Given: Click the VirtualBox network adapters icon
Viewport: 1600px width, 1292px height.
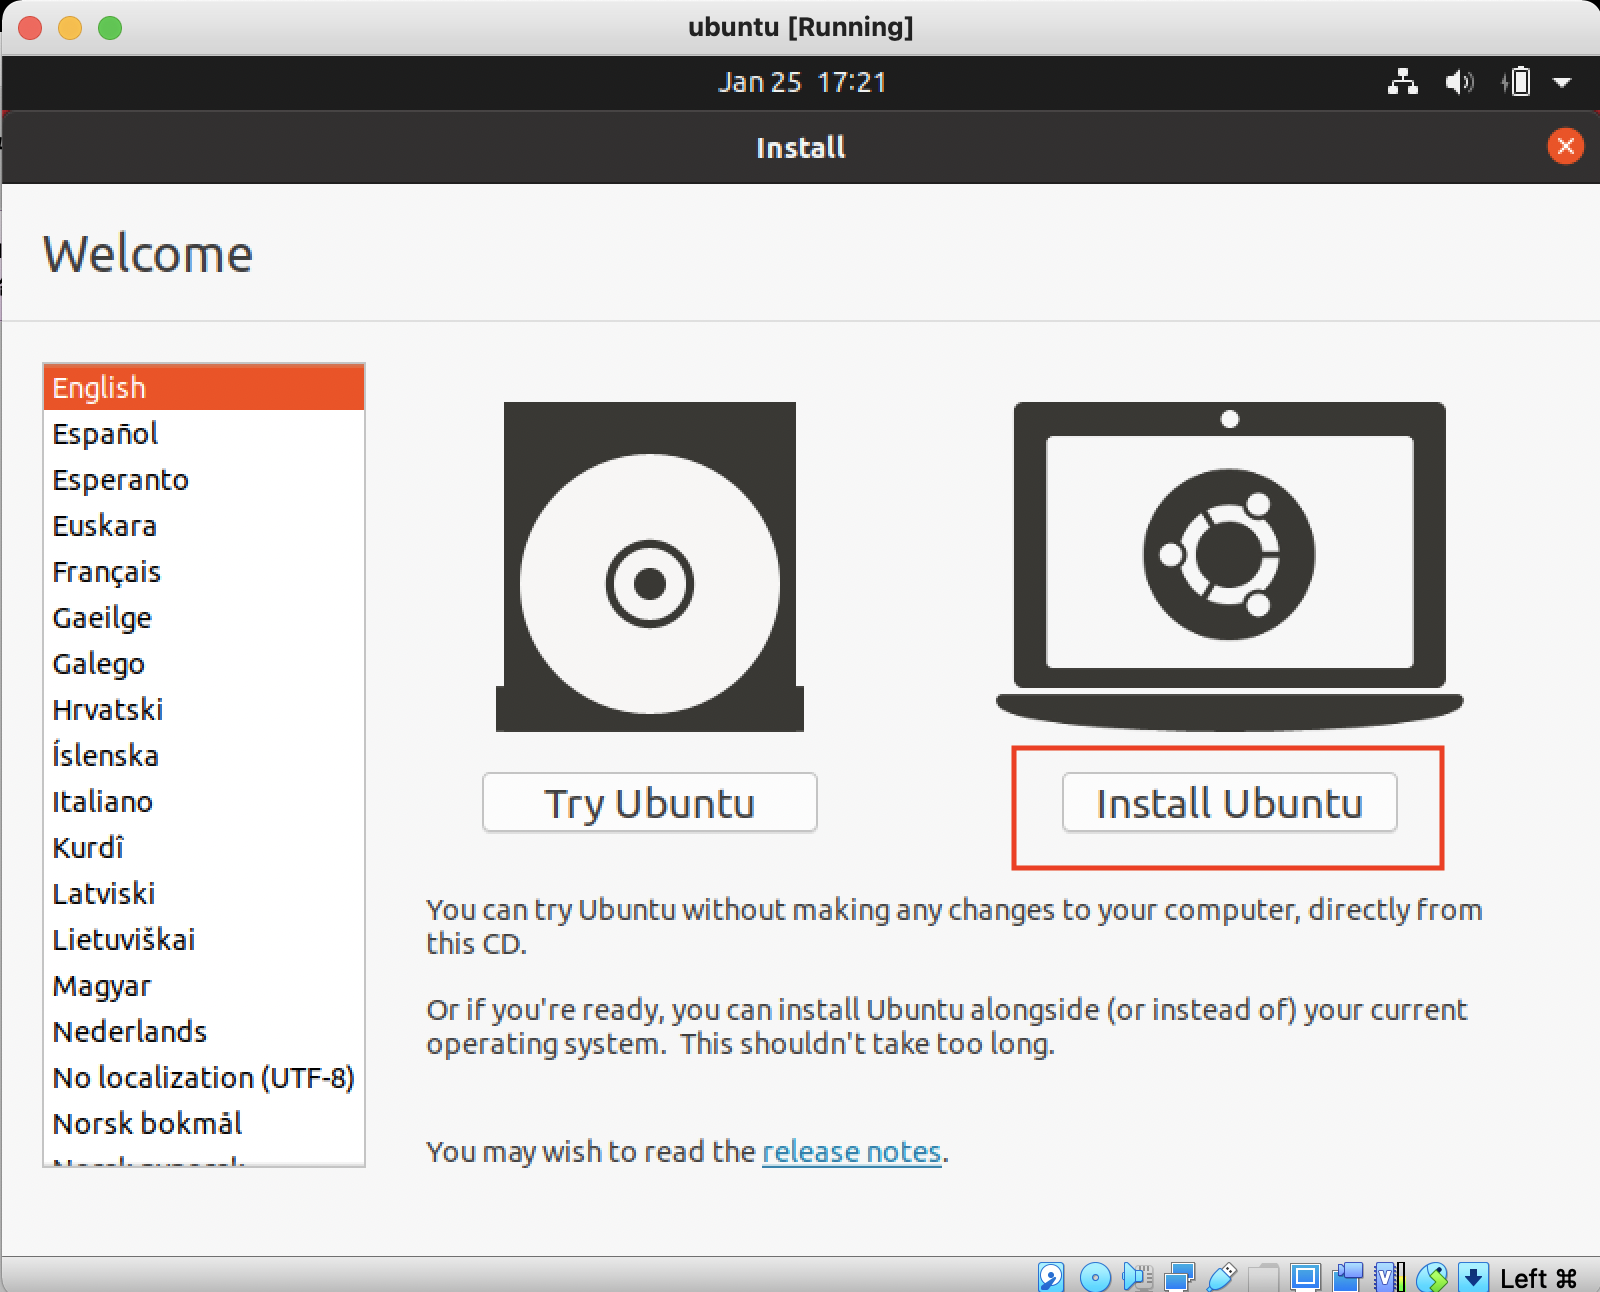Looking at the screenshot, I should click(1180, 1277).
